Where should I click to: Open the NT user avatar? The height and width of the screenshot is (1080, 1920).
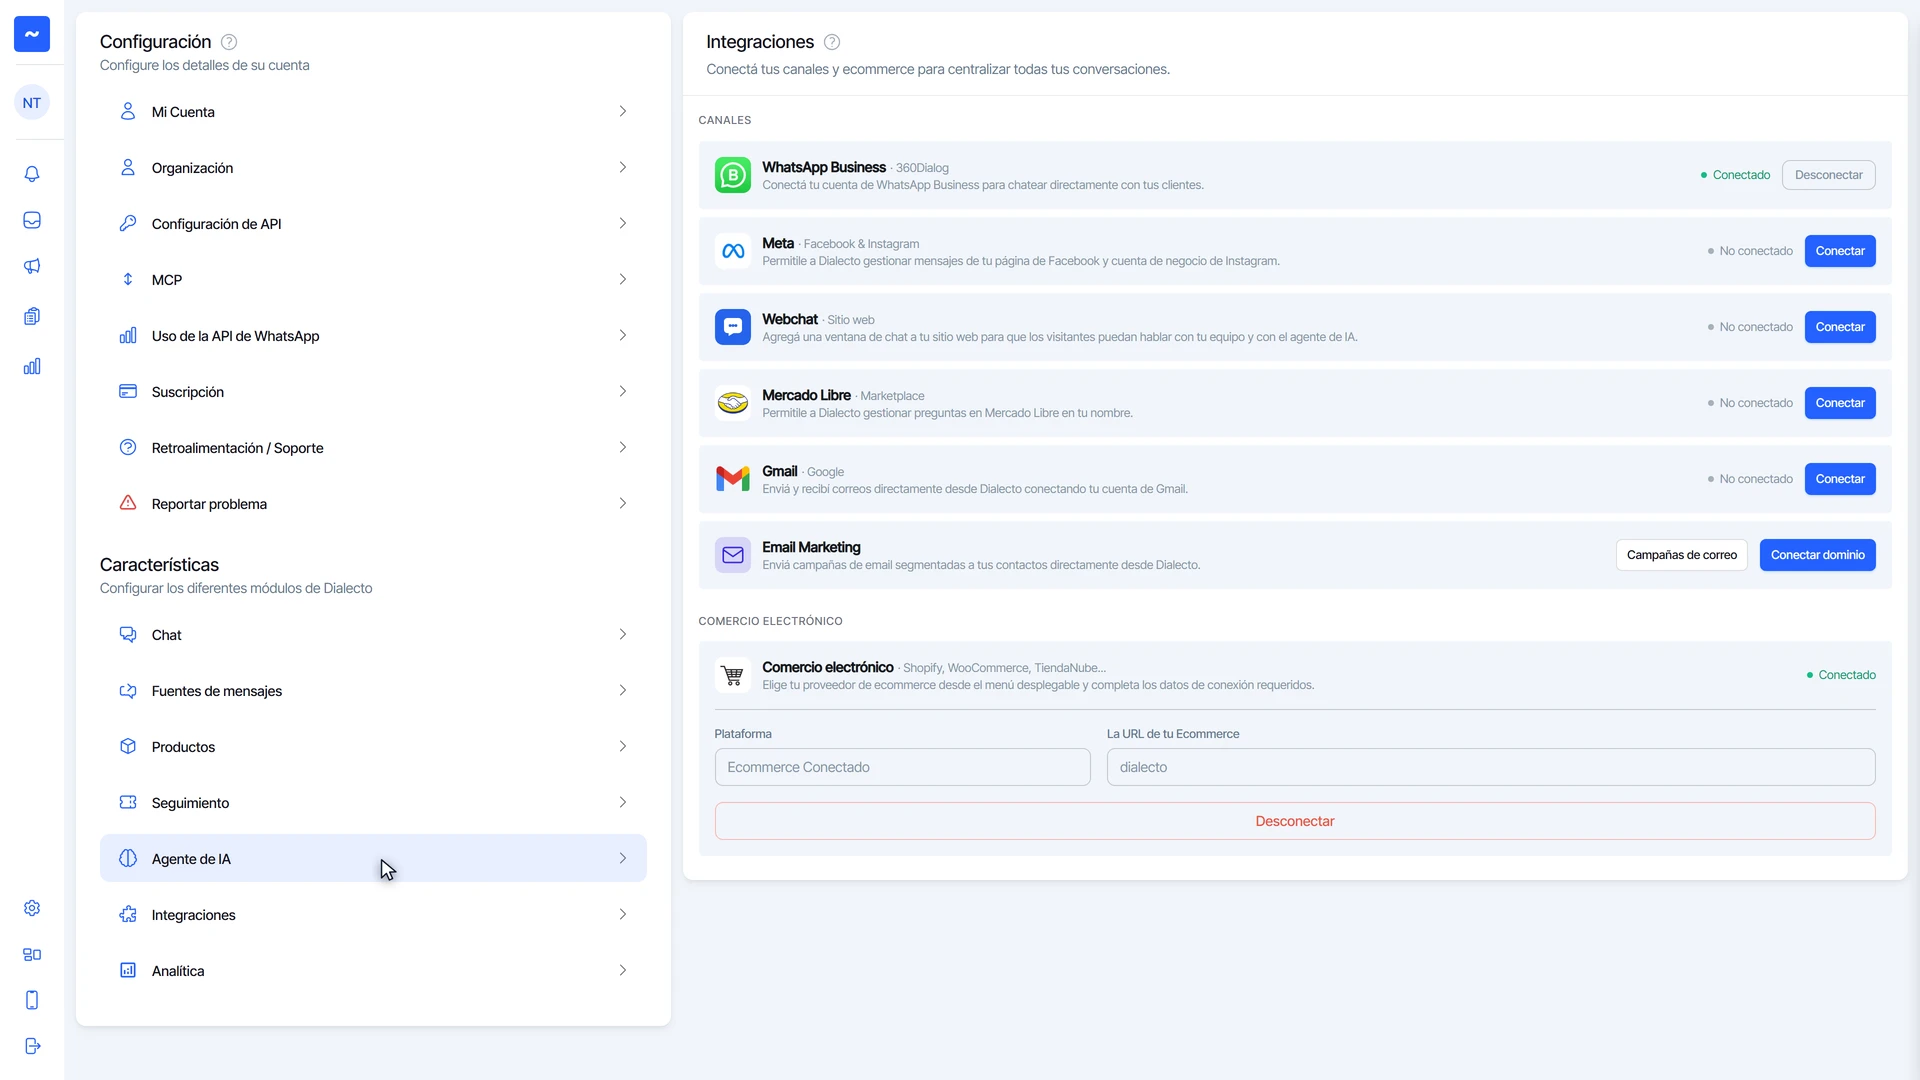pyautogui.click(x=32, y=103)
